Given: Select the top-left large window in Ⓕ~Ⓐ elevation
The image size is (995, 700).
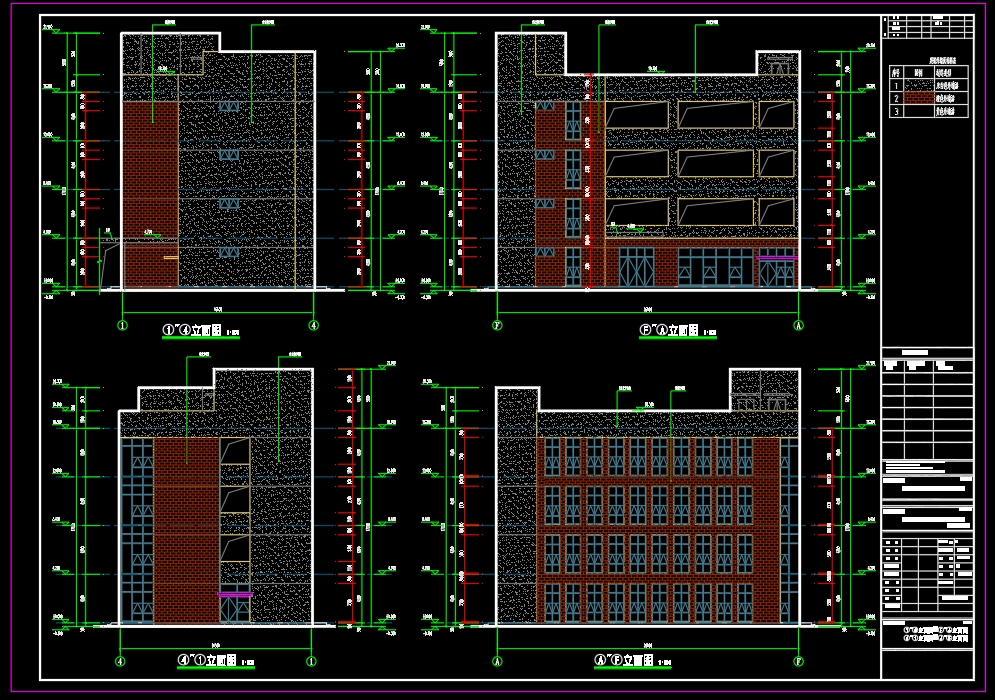Looking at the screenshot, I should pos(636,114).
